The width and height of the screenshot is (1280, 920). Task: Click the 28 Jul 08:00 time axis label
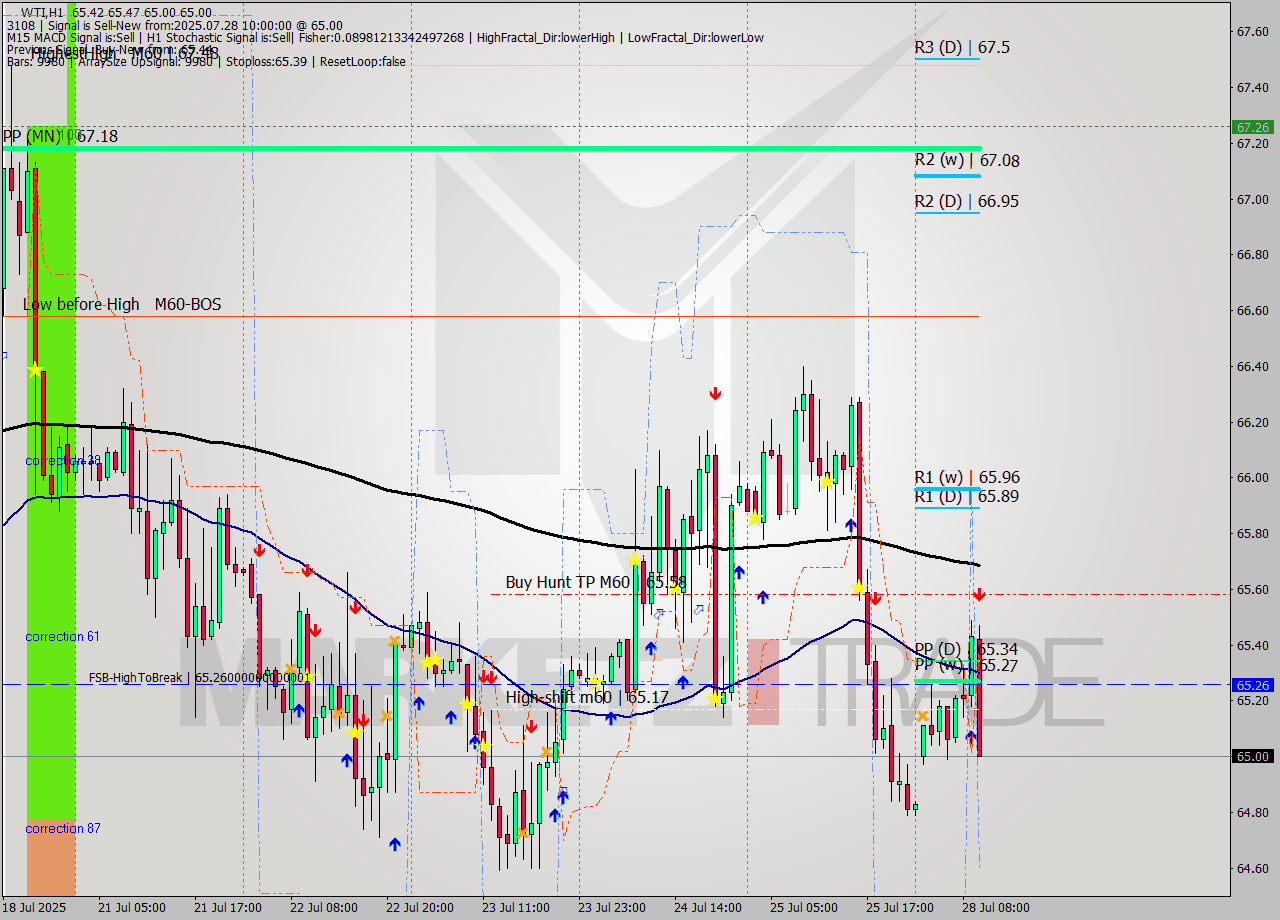click(x=994, y=908)
